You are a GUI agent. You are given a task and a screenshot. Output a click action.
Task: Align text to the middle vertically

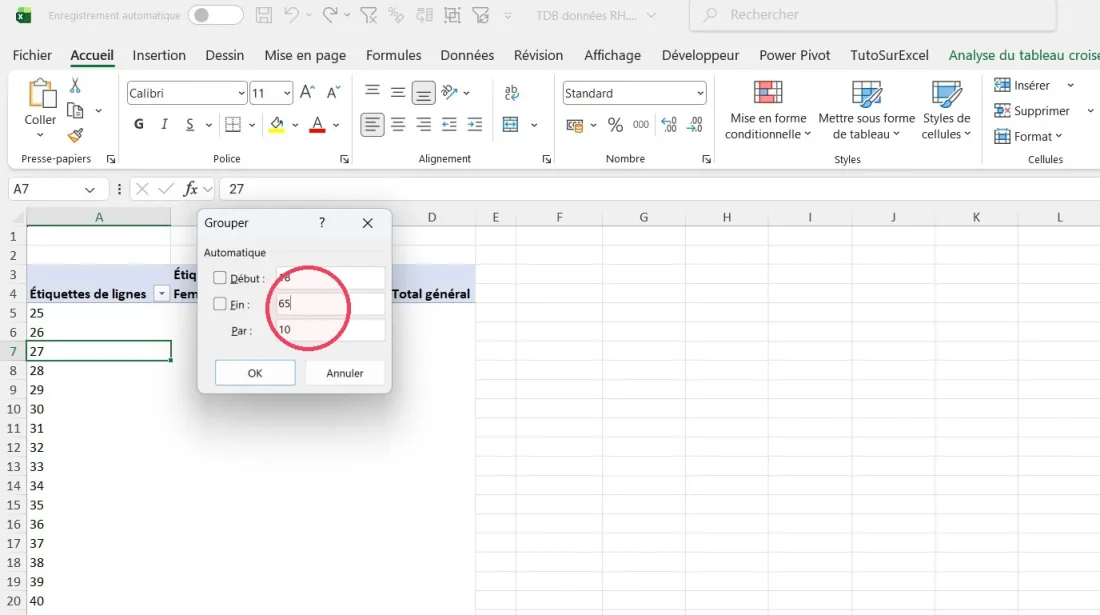click(x=398, y=92)
